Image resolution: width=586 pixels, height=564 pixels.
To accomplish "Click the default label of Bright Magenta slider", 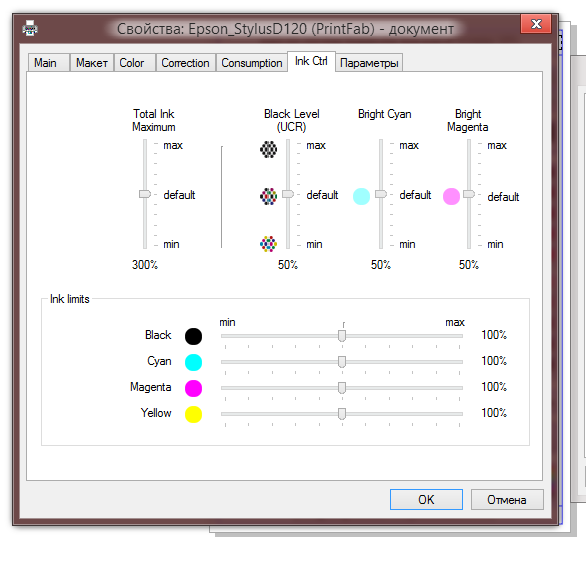I will pyautogui.click(x=503, y=197).
